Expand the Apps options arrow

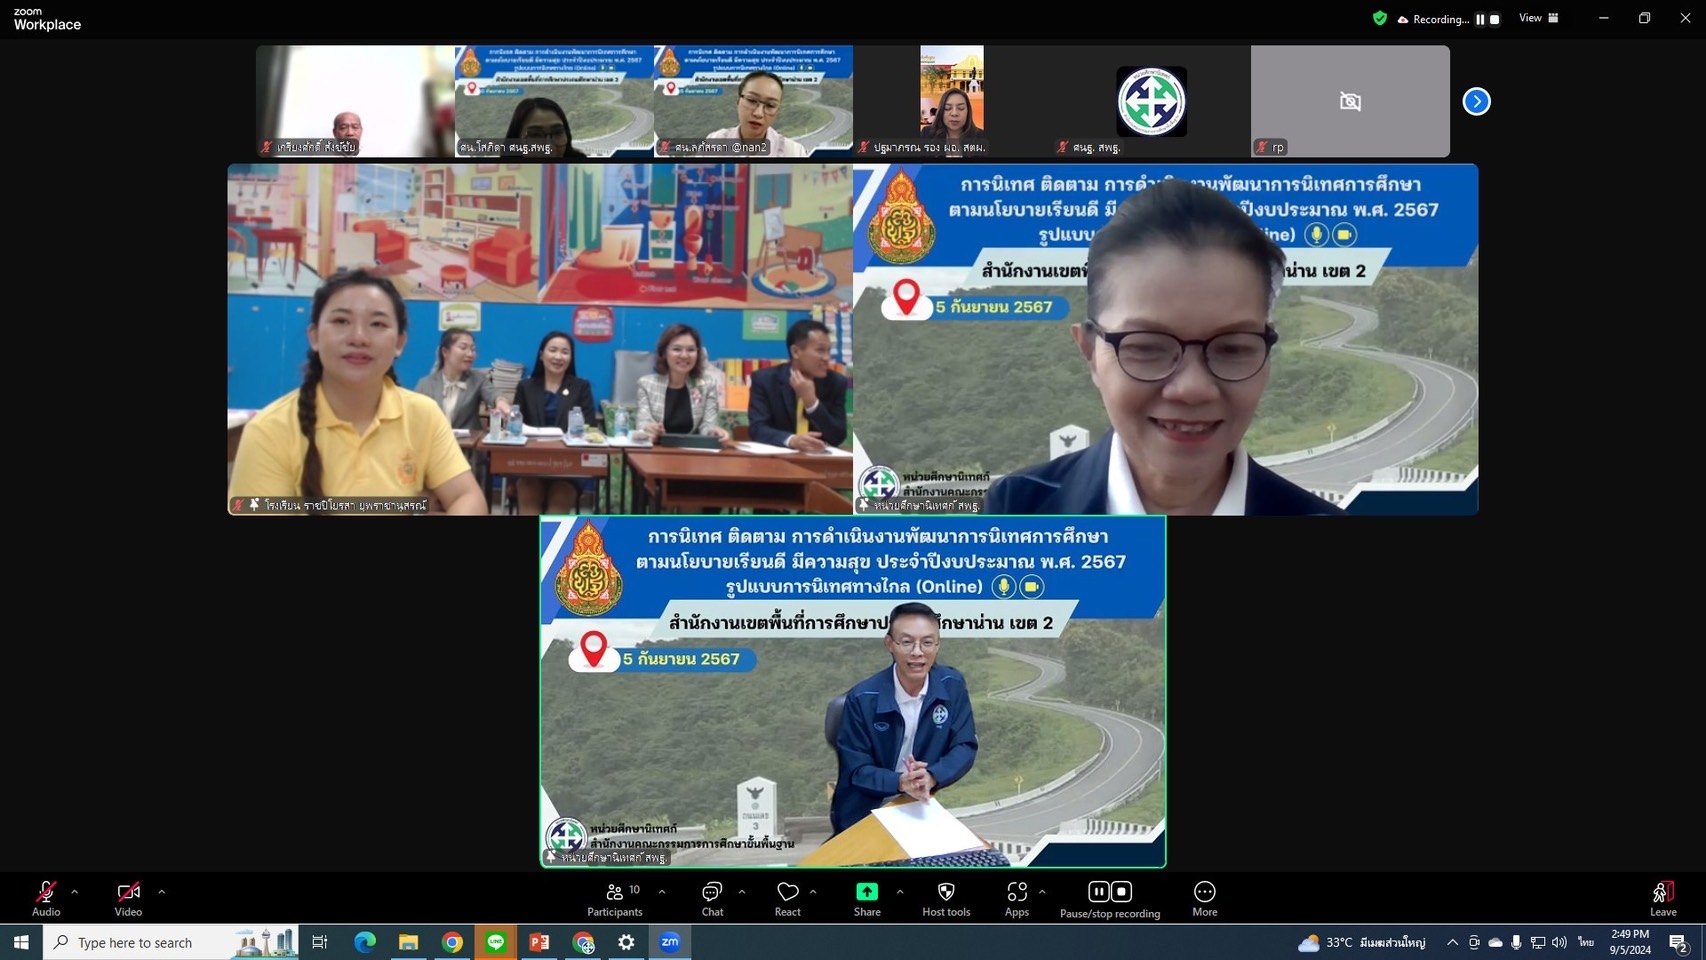click(x=1042, y=891)
